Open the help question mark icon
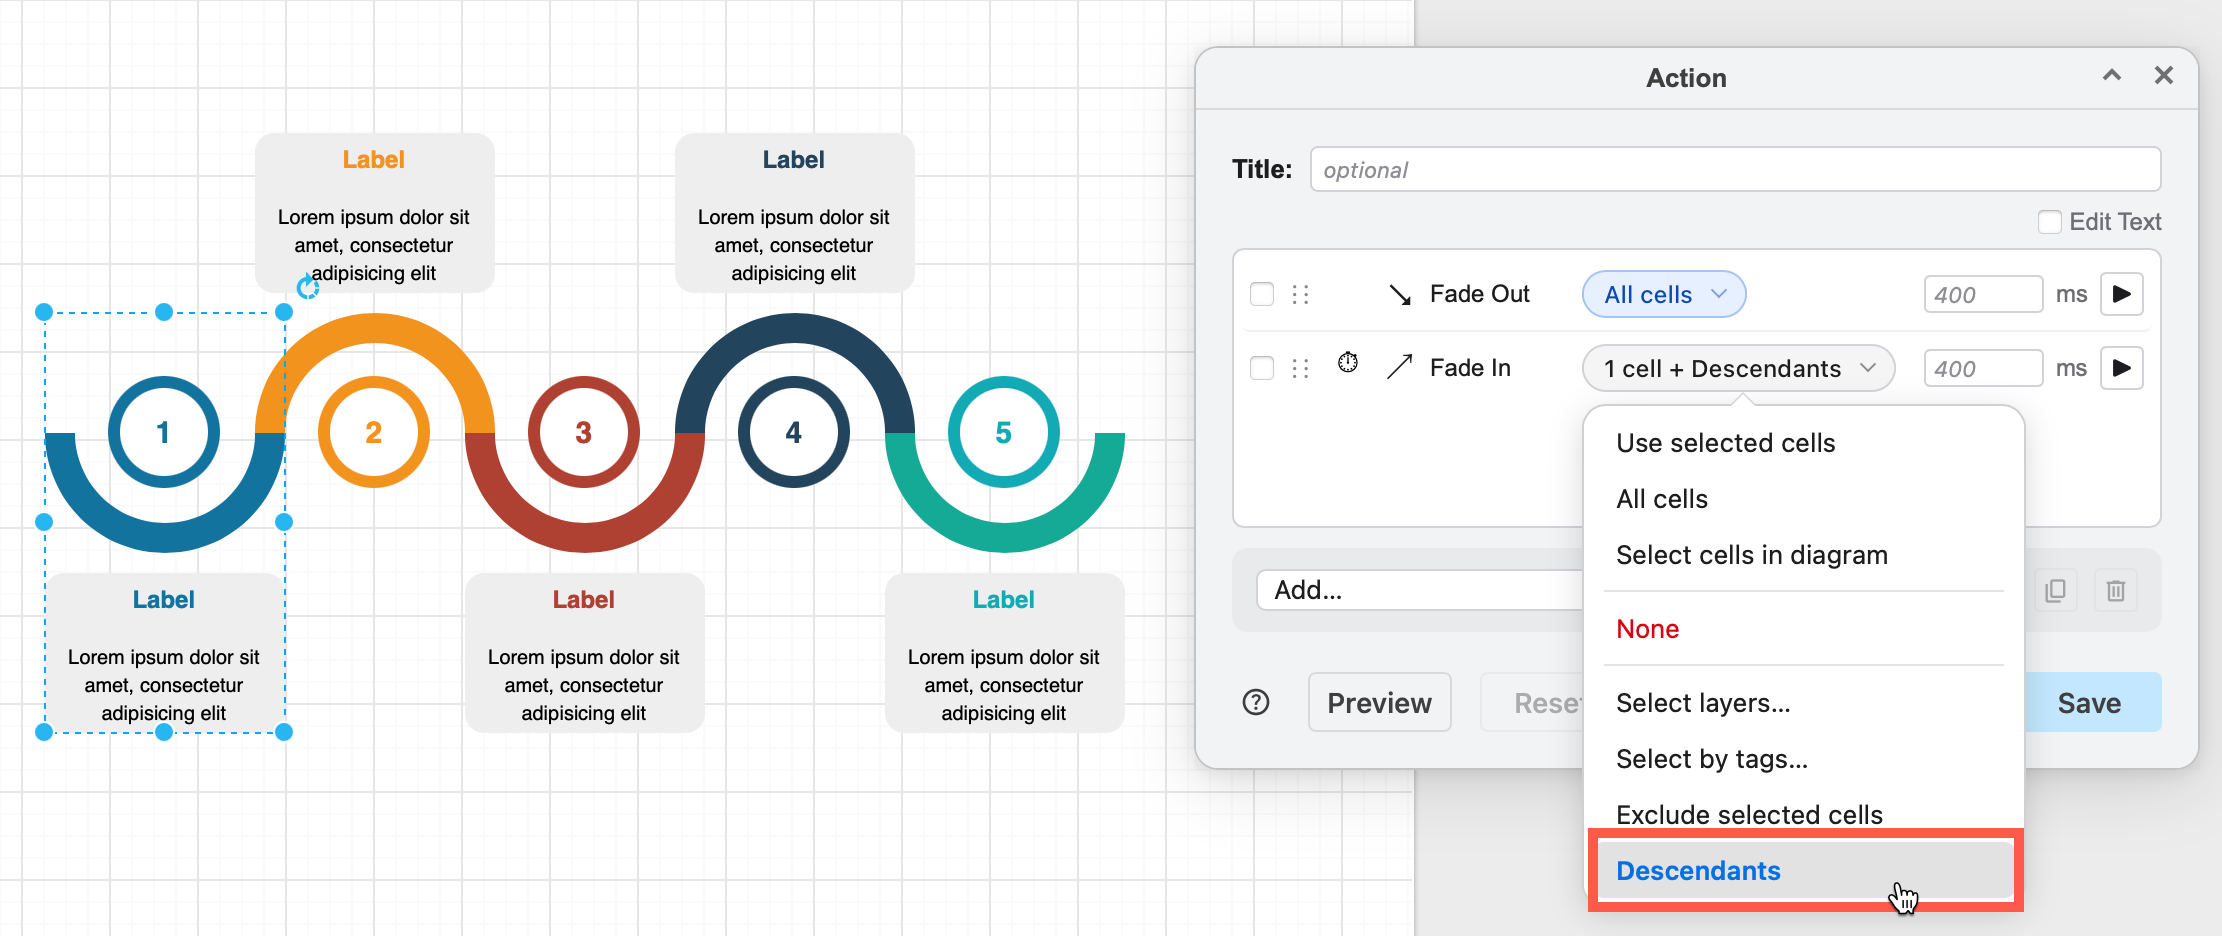 click(x=1256, y=702)
